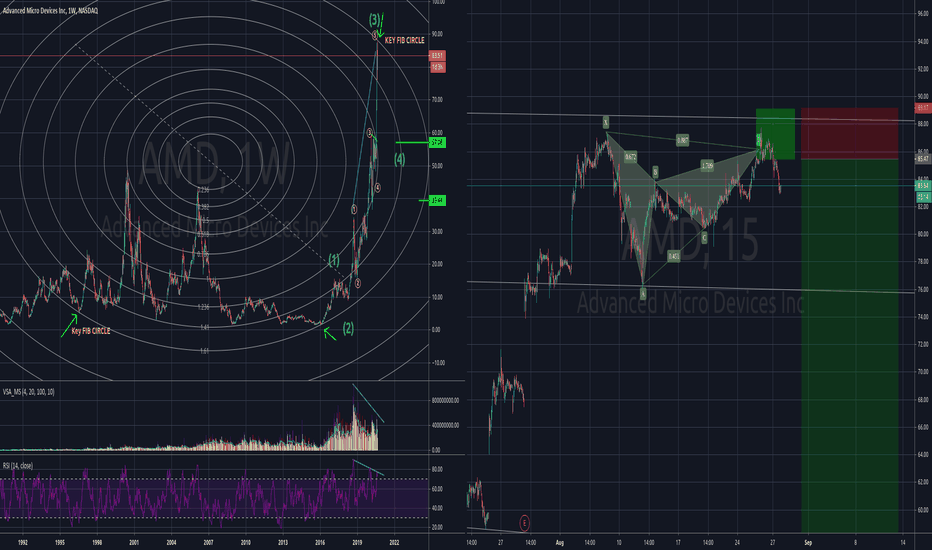Image resolution: width=932 pixels, height=550 pixels.
Task: Select the large green profit target zone
Action: tap(849, 345)
